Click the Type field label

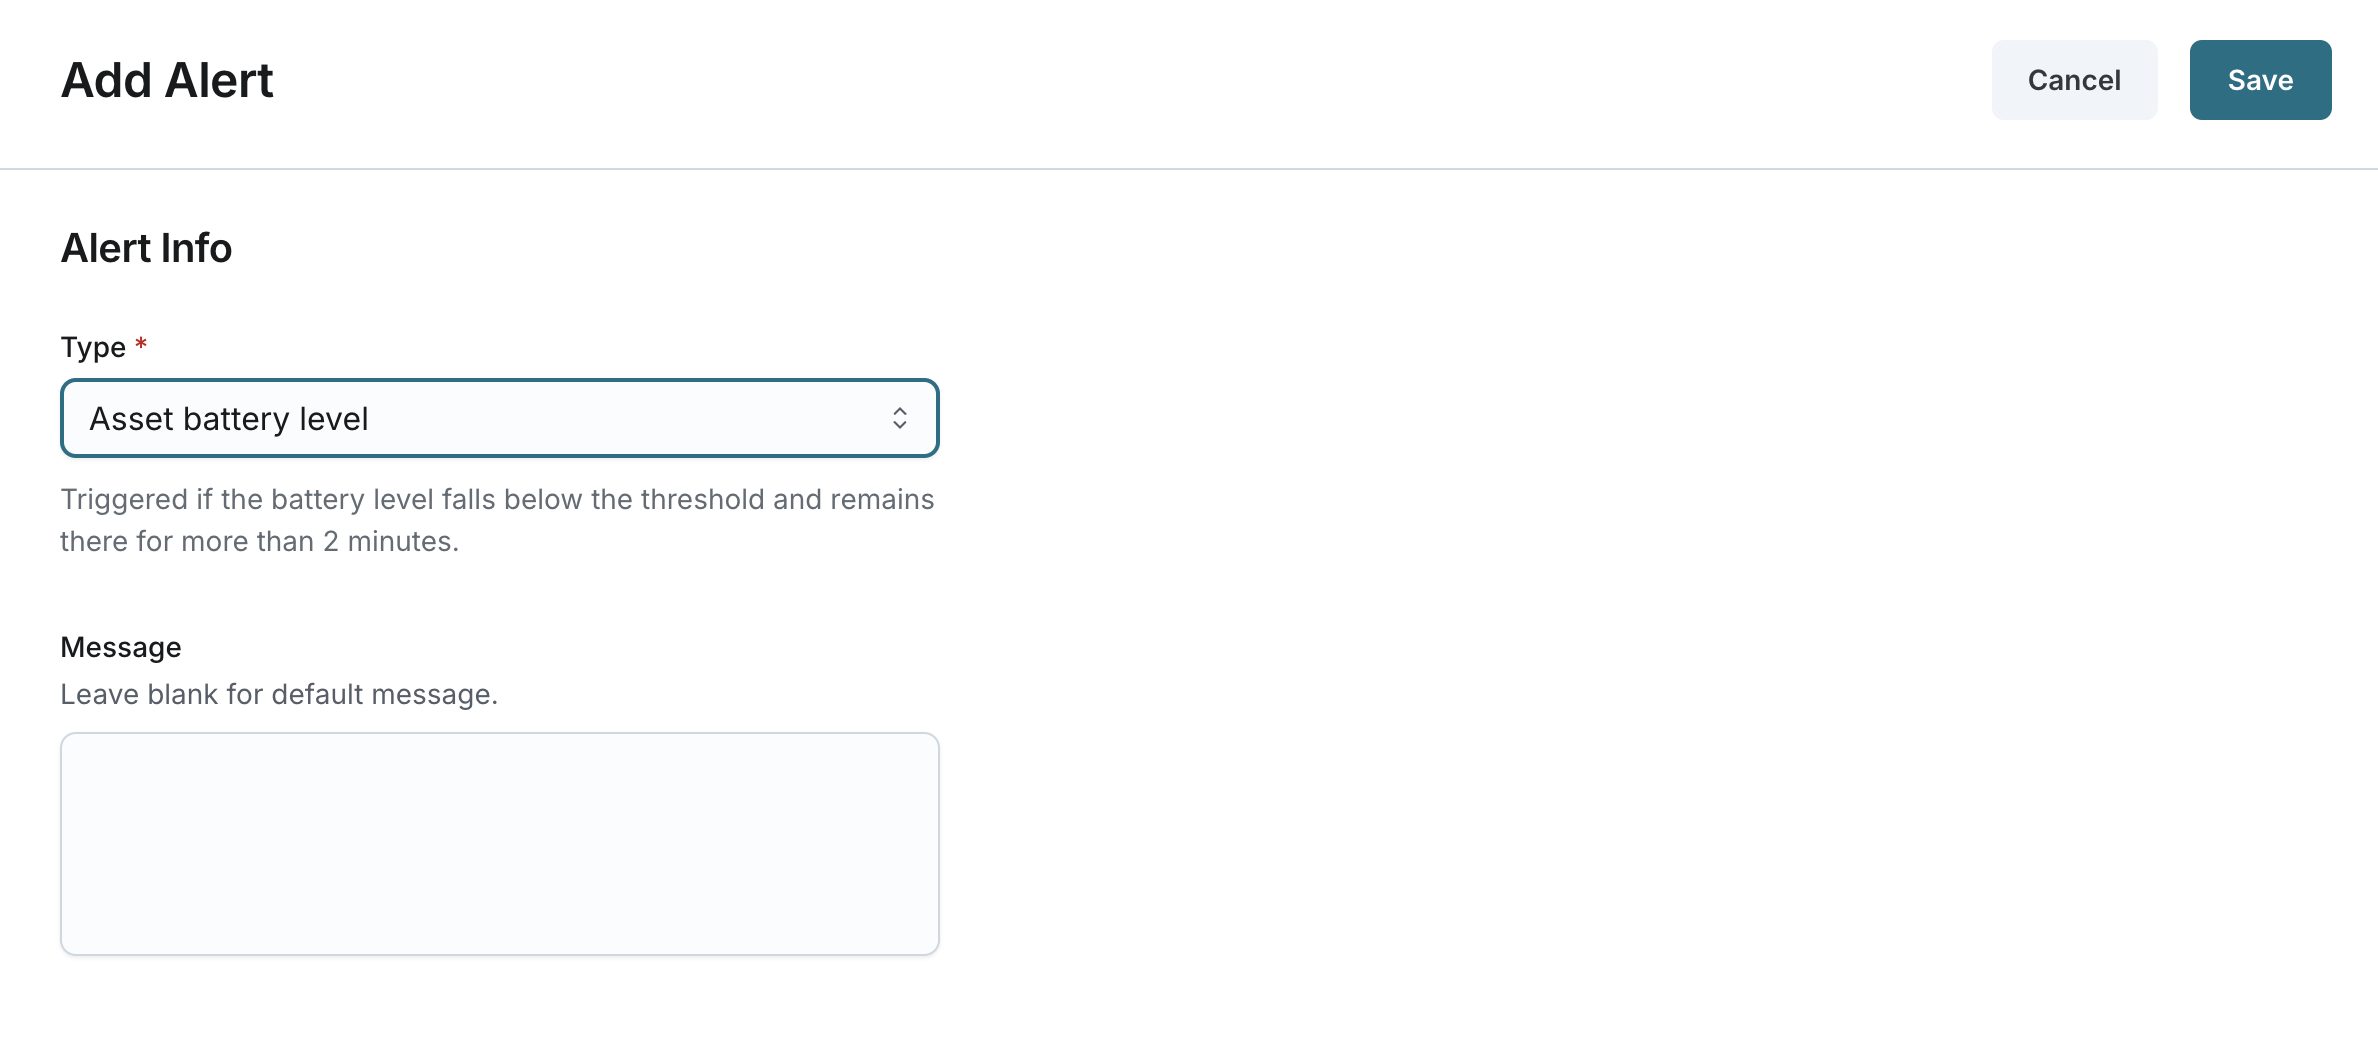coord(93,347)
